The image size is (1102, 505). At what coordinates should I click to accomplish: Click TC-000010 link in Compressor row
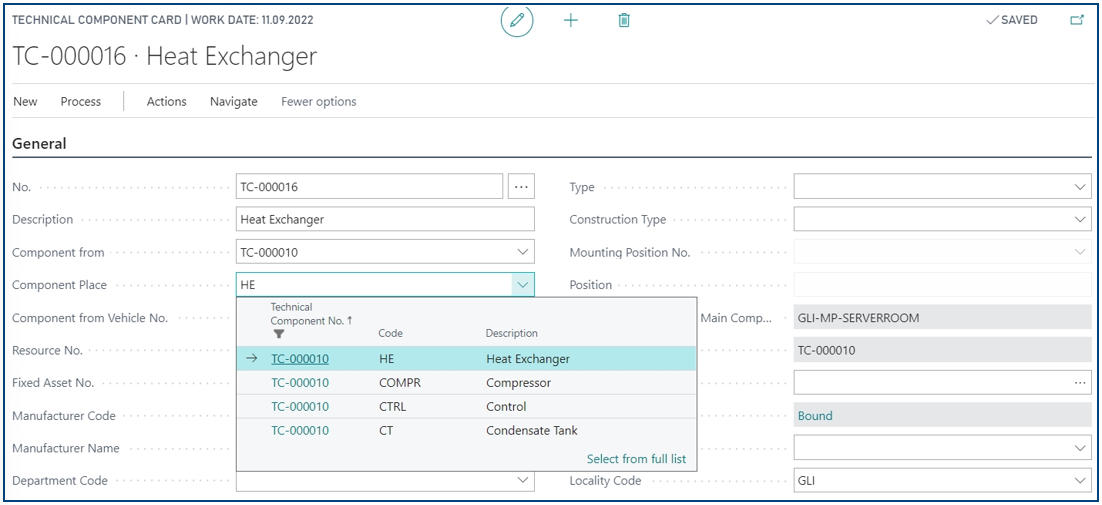click(x=300, y=383)
